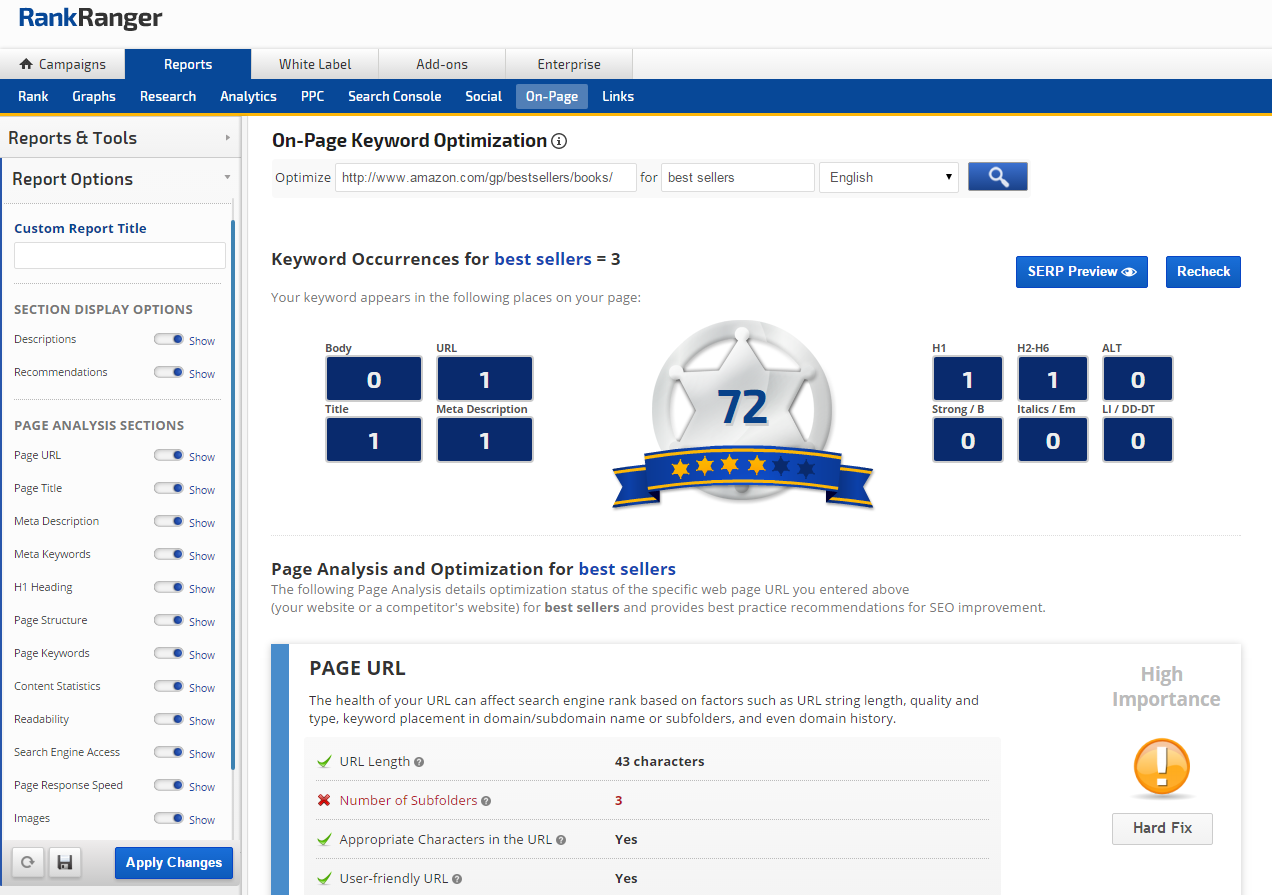1272x895 pixels.
Task: Open the English language dropdown
Action: click(x=888, y=177)
